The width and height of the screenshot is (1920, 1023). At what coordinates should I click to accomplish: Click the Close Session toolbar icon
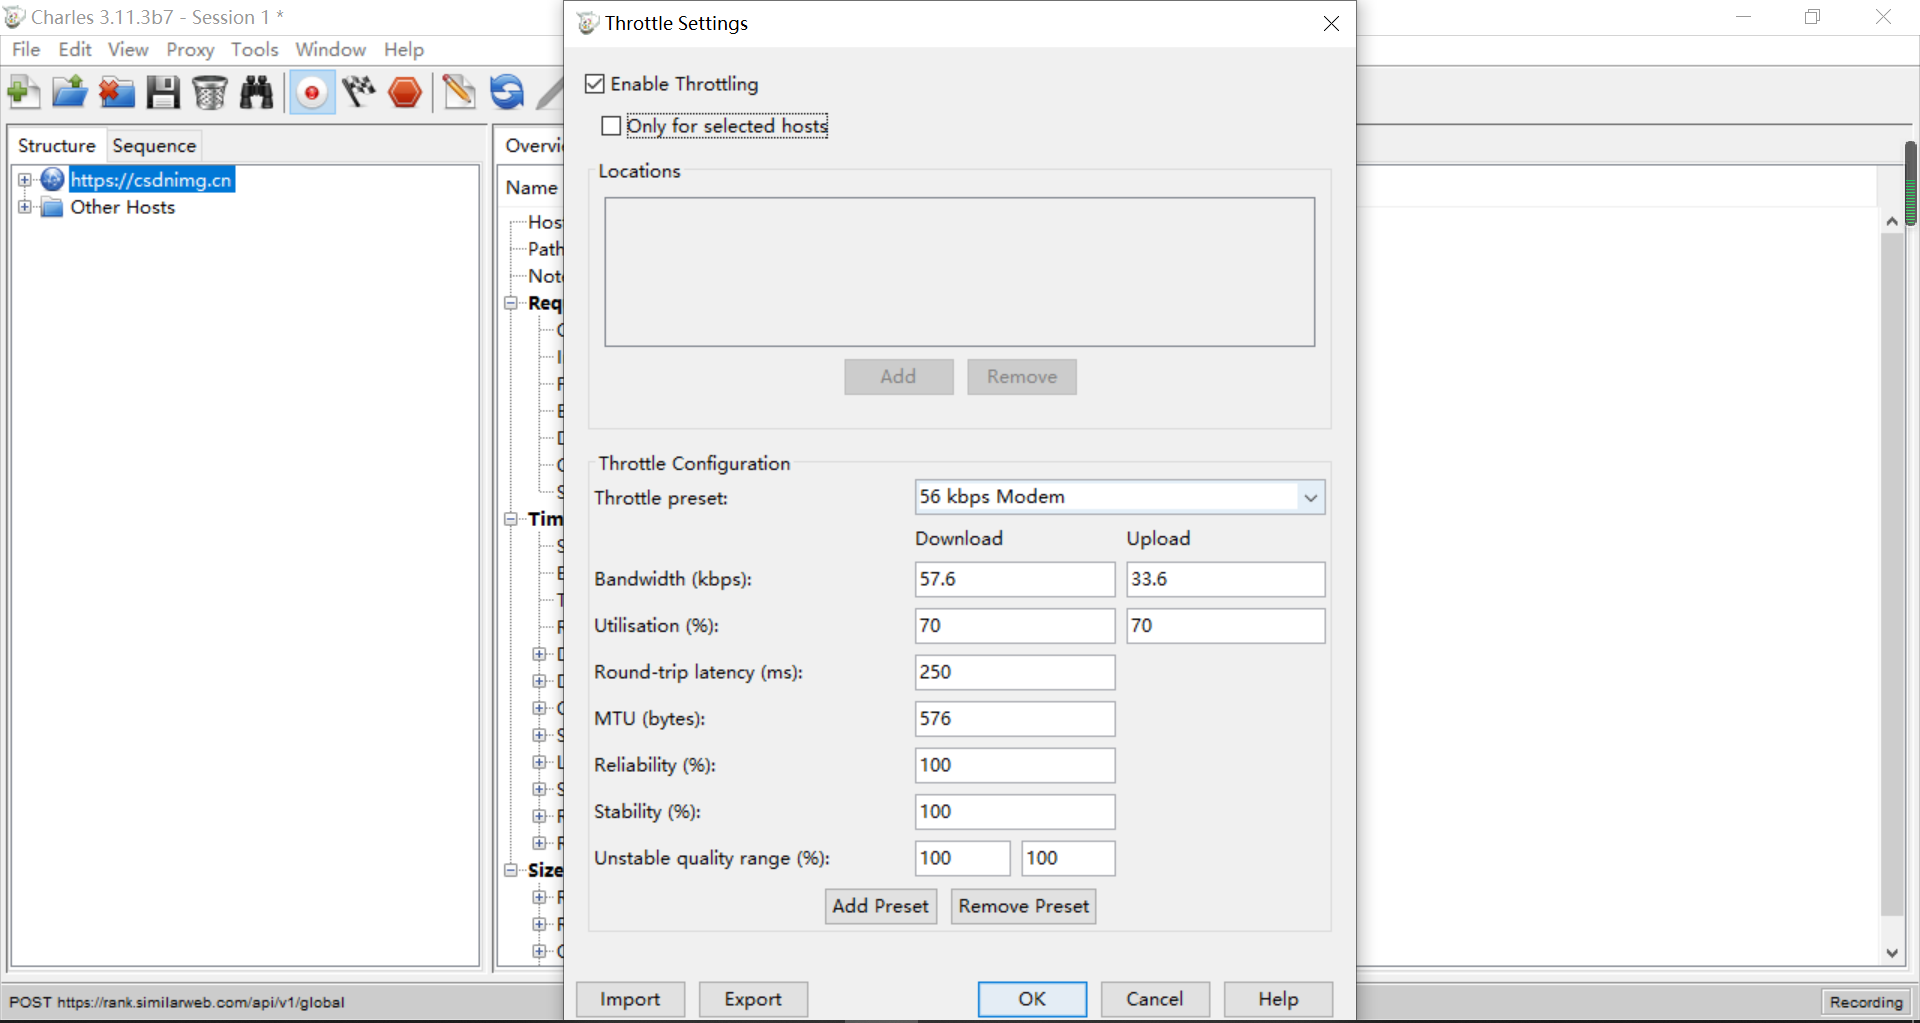pyautogui.click(x=116, y=93)
